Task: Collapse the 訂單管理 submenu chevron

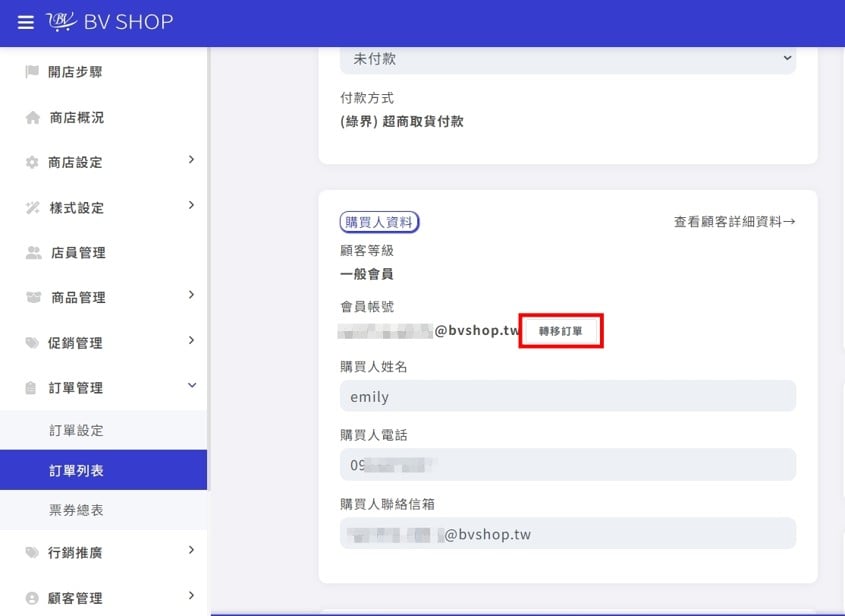Action: click(x=192, y=385)
